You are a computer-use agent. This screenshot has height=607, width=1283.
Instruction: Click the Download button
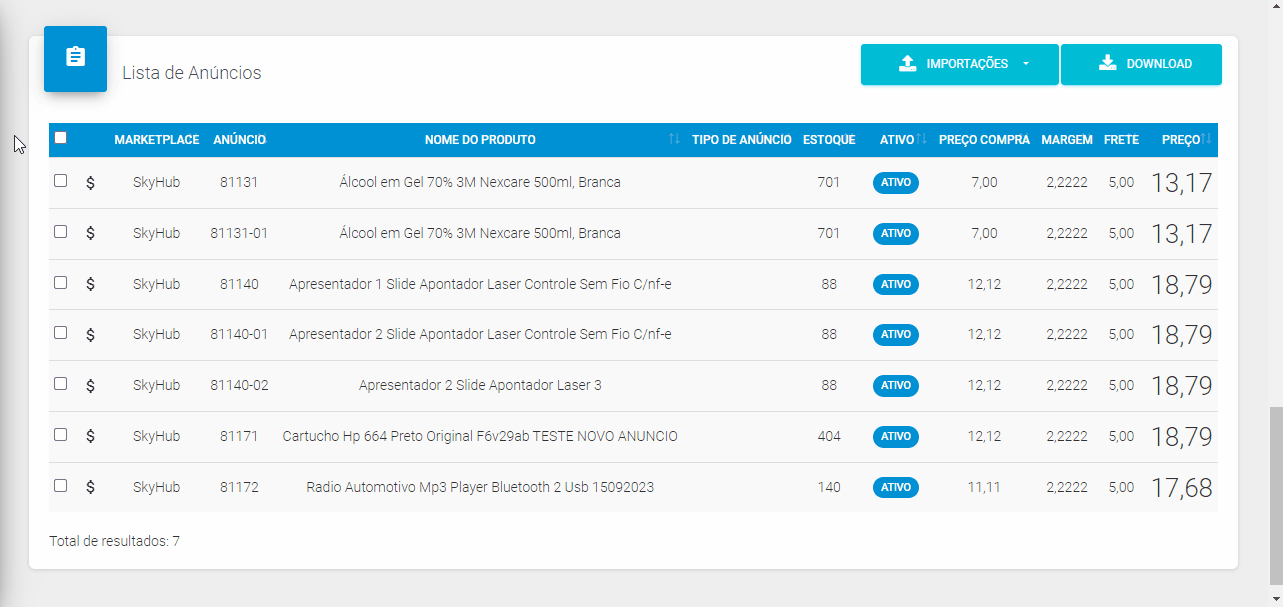(1141, 64)
